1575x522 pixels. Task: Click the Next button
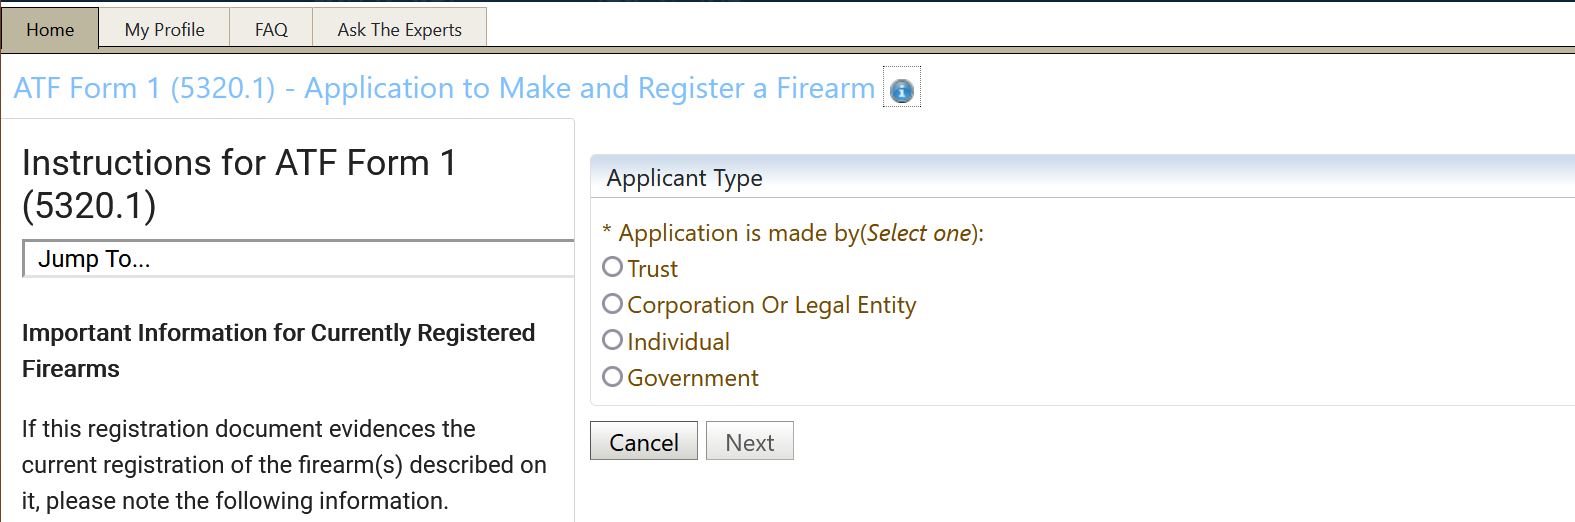click(750, 441)
